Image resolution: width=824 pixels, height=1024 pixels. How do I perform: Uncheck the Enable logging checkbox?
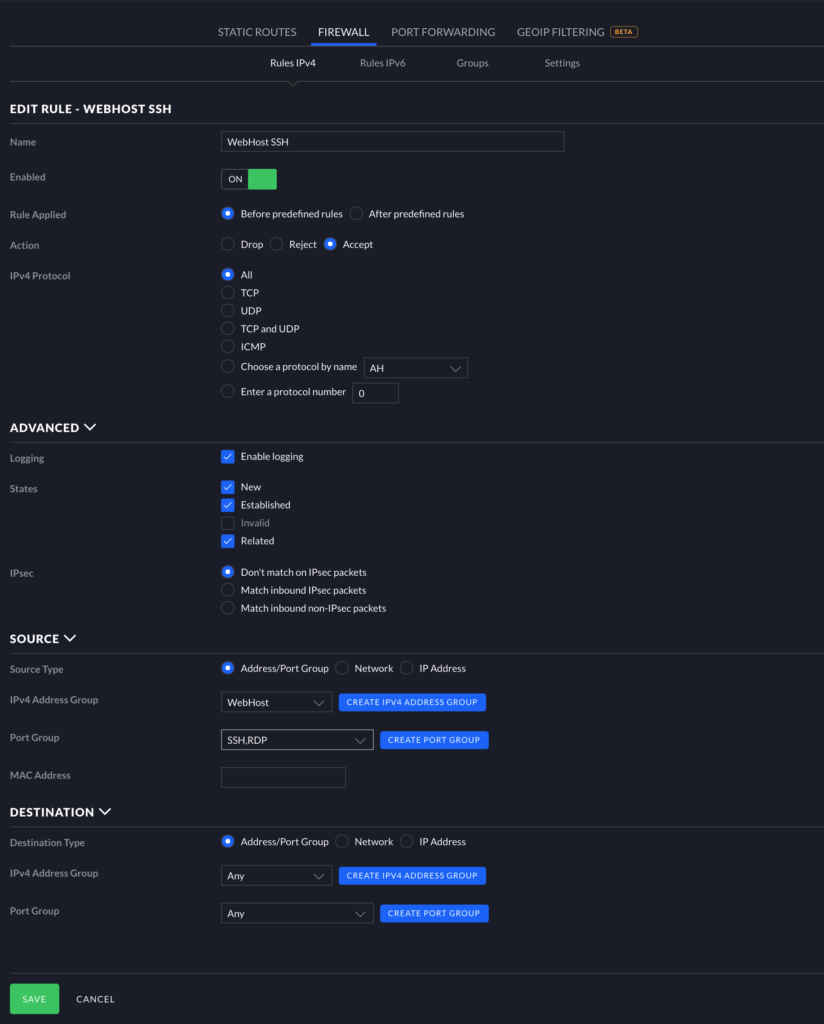tap(228, 457)
